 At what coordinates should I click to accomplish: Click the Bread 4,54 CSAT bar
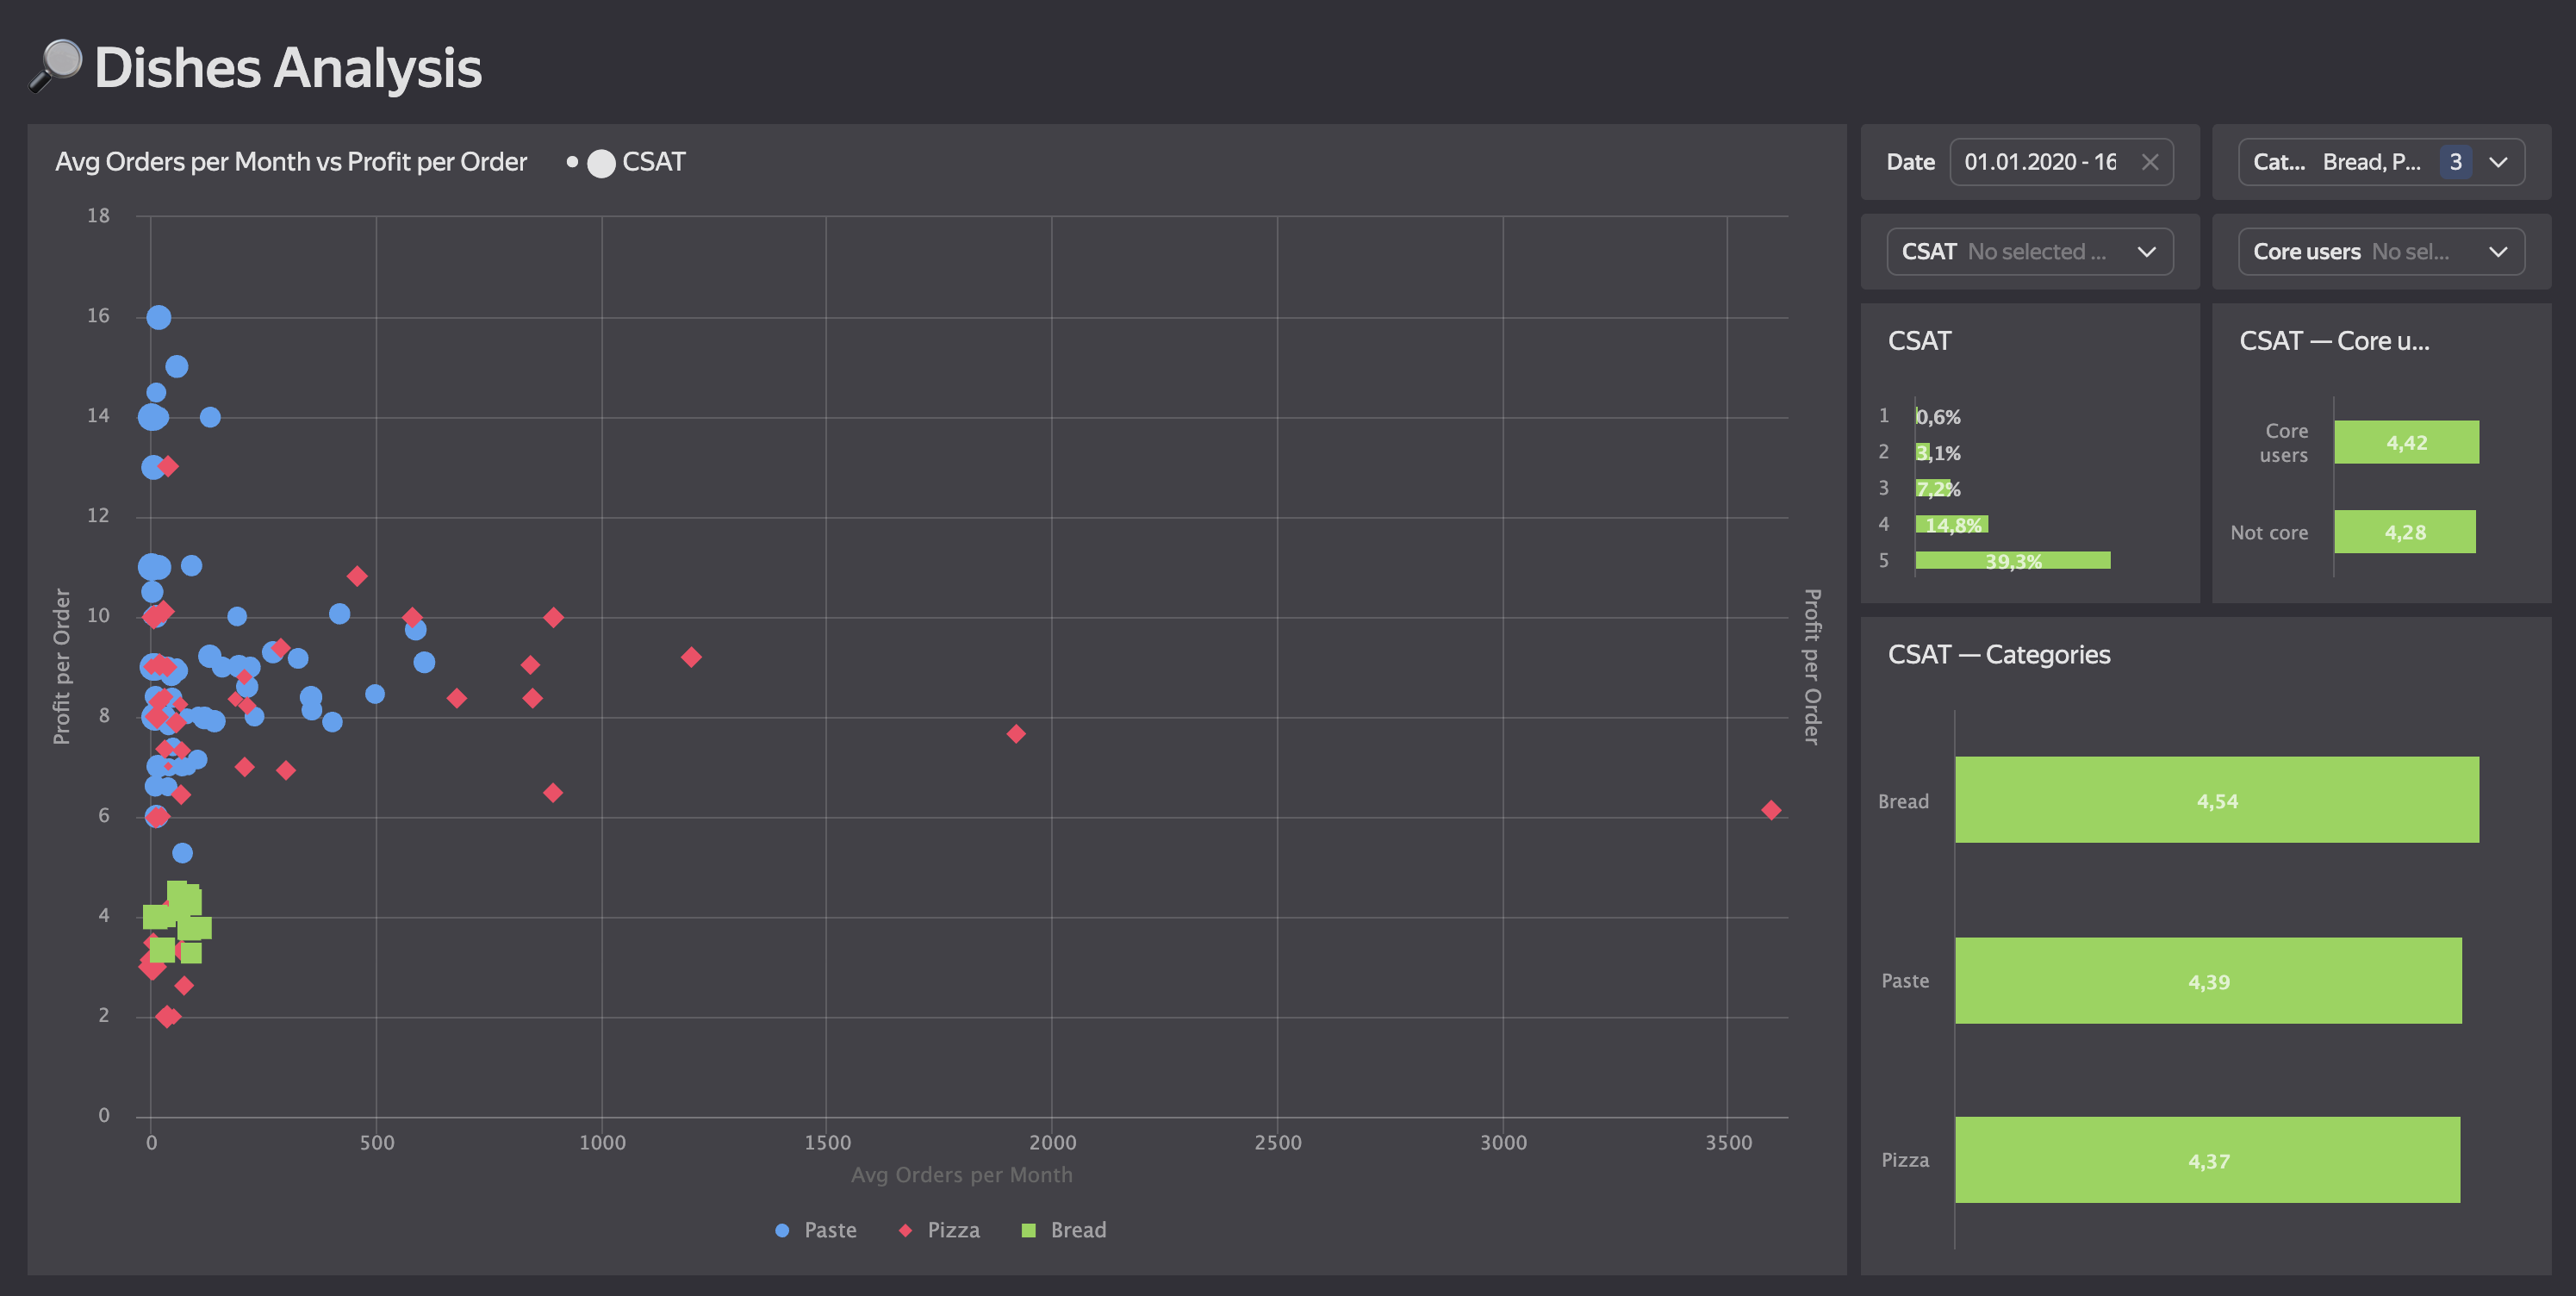2216,800
